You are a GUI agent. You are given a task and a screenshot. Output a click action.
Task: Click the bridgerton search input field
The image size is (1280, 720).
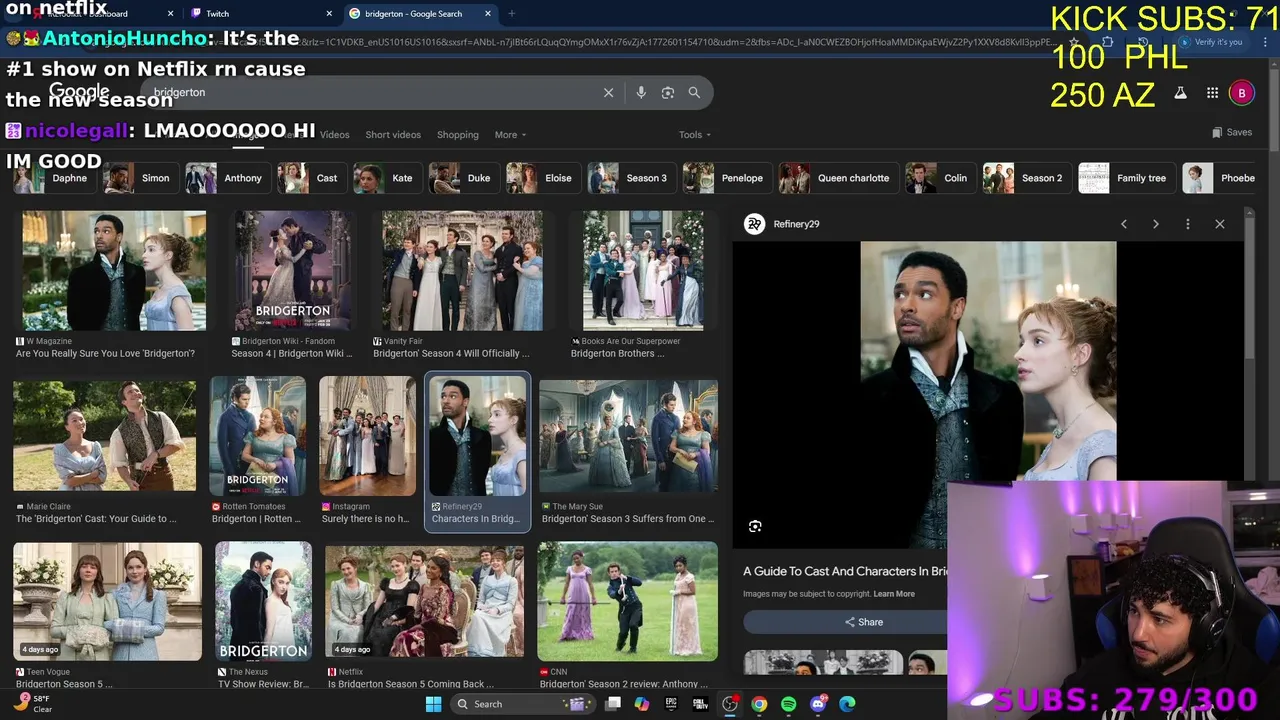(370, 92)
